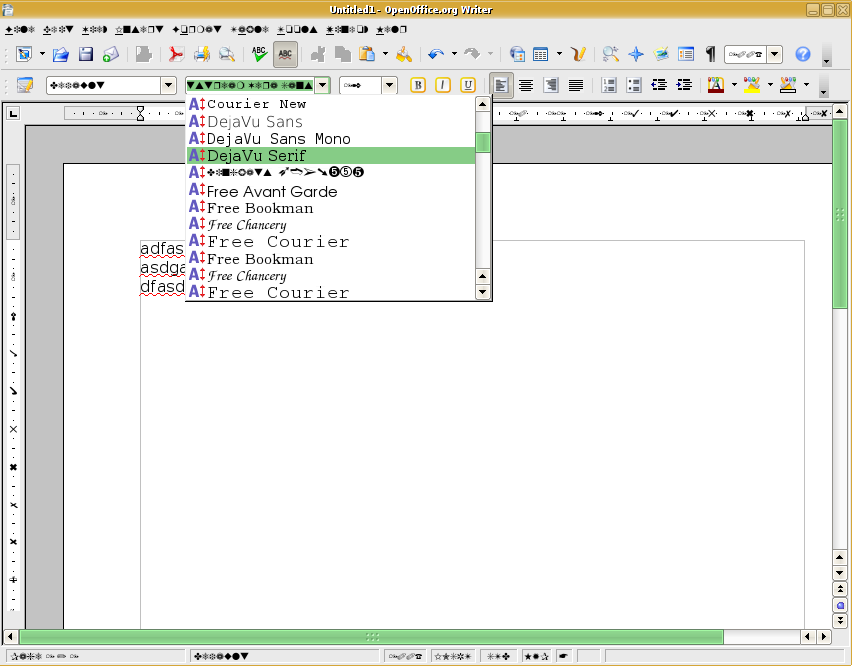Click the Cut scissors icon
The image size is (852, 666).
[x=317, y=54]
